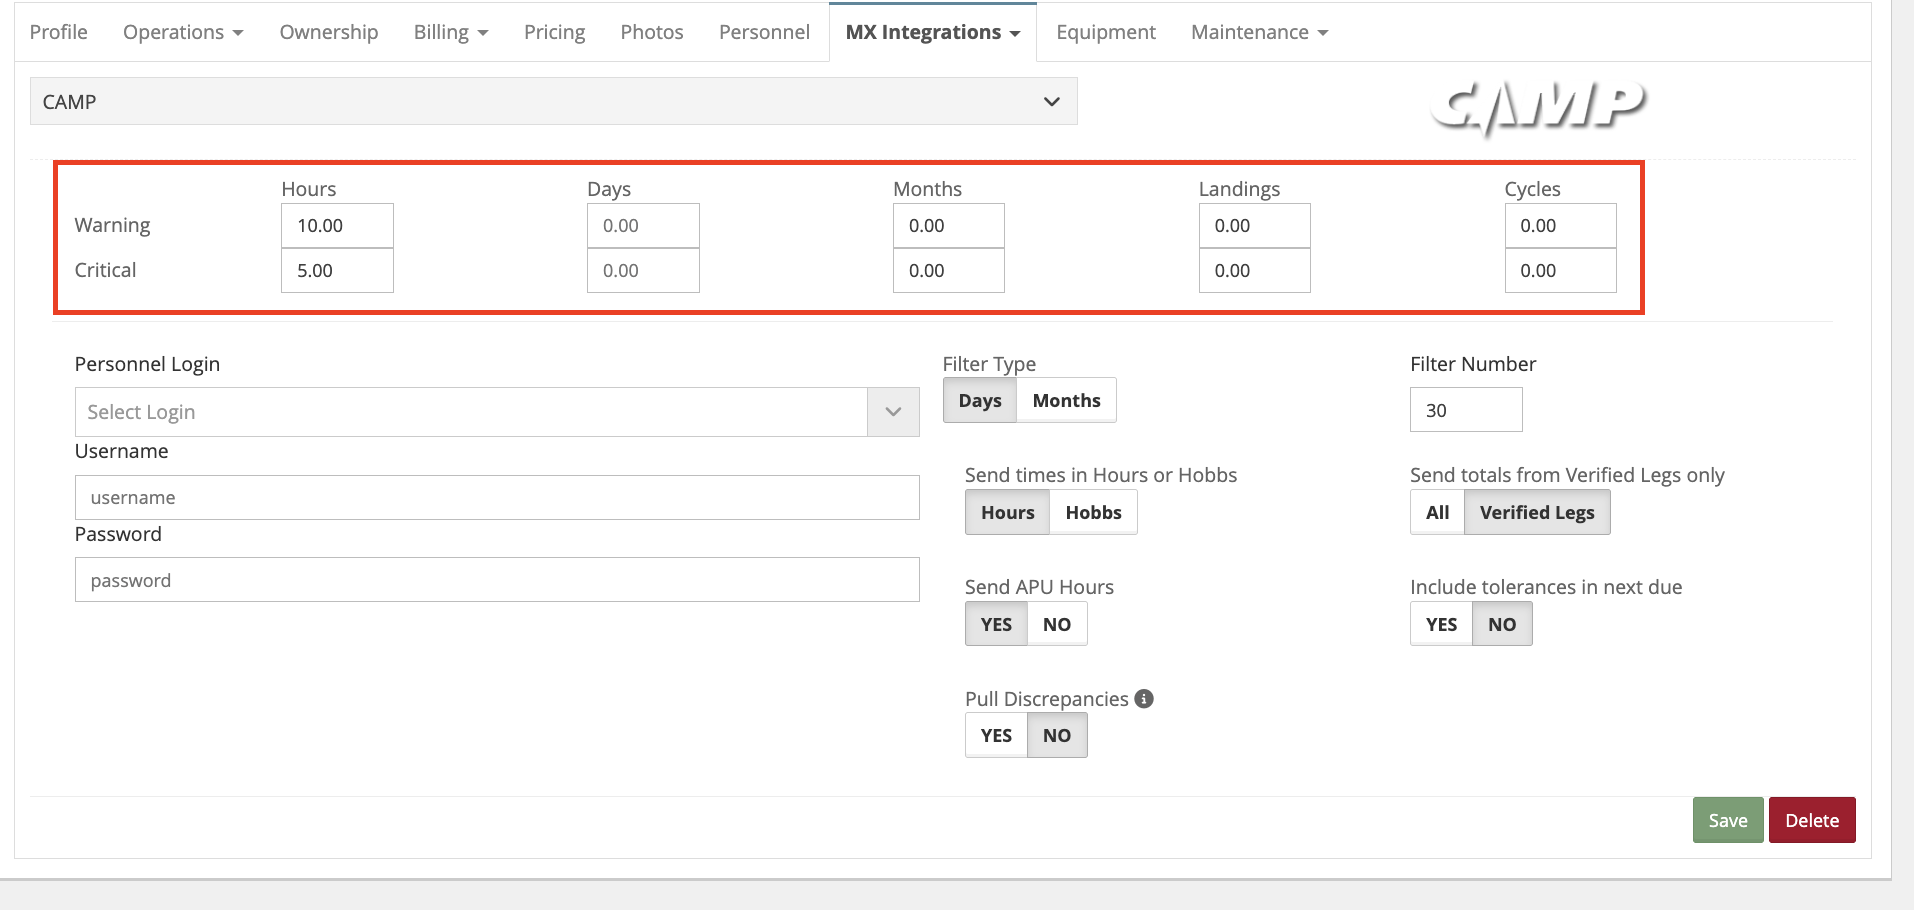Image resolution: width=1914 pixels, height=910 pixels.
Task: Select Hobbs for send times
Action: pos(1093,513)
